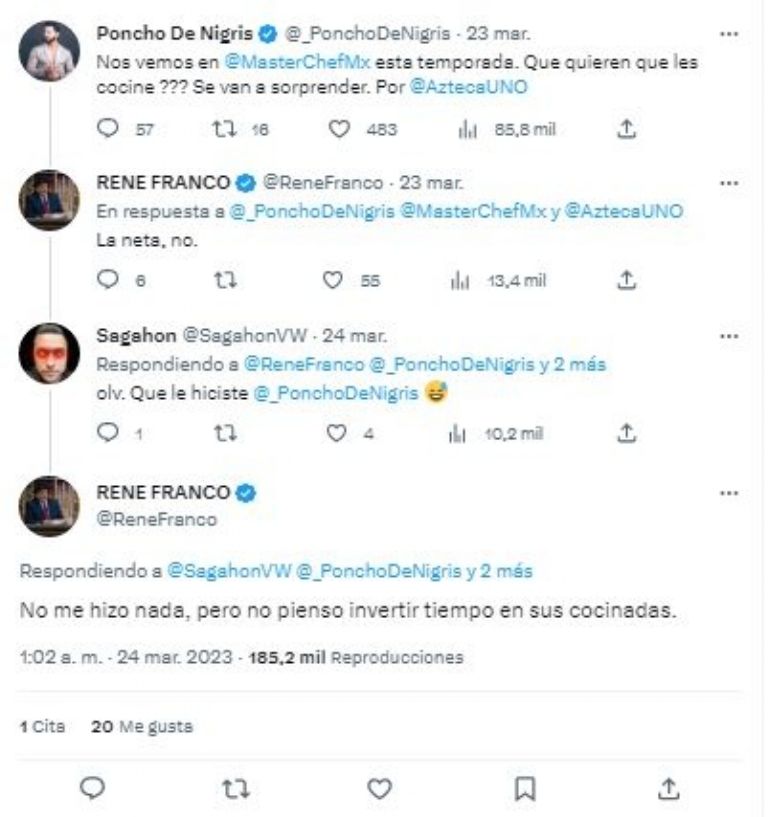Share the main tweet via bottom share icon
This screenshot has width=768, height=817.
click(668, 789)
